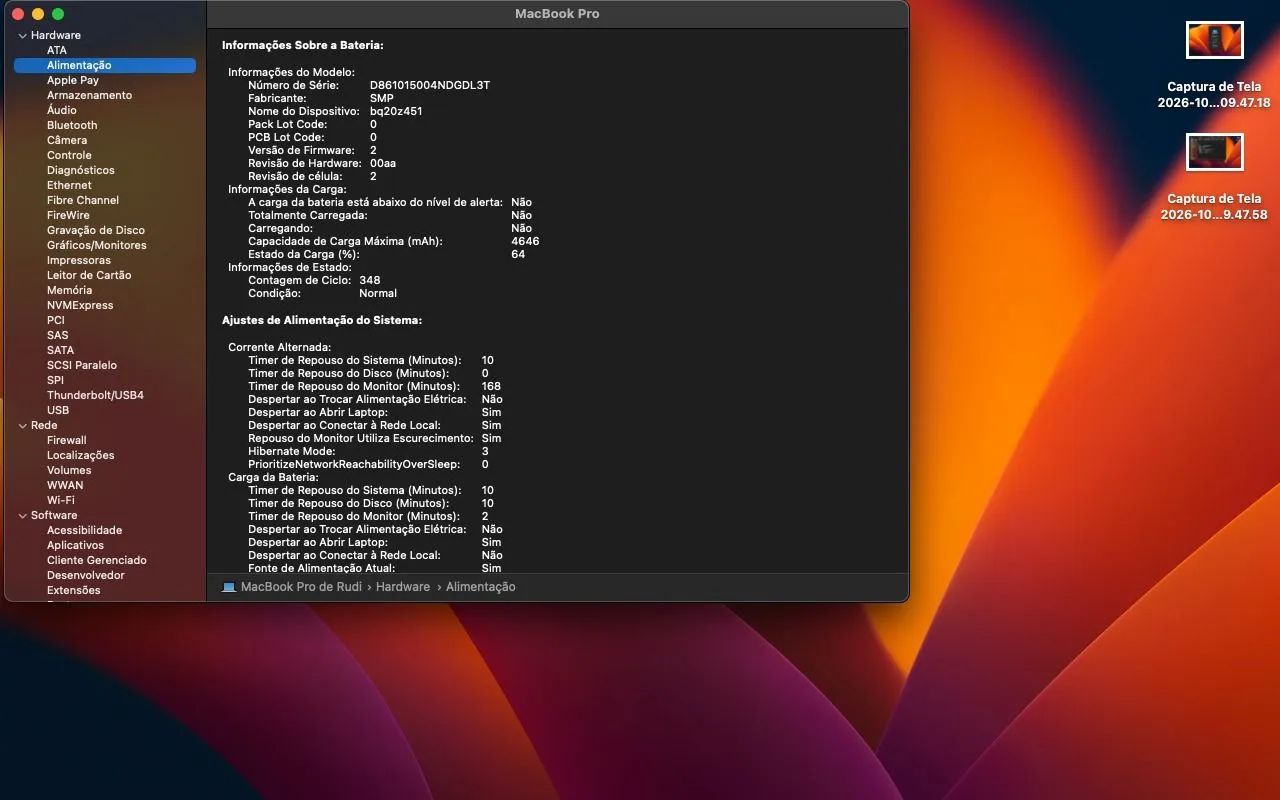Select SPI in the sidebar
Image resolution: width=1280 pixels, height=800 pixels.
(55, 380)
